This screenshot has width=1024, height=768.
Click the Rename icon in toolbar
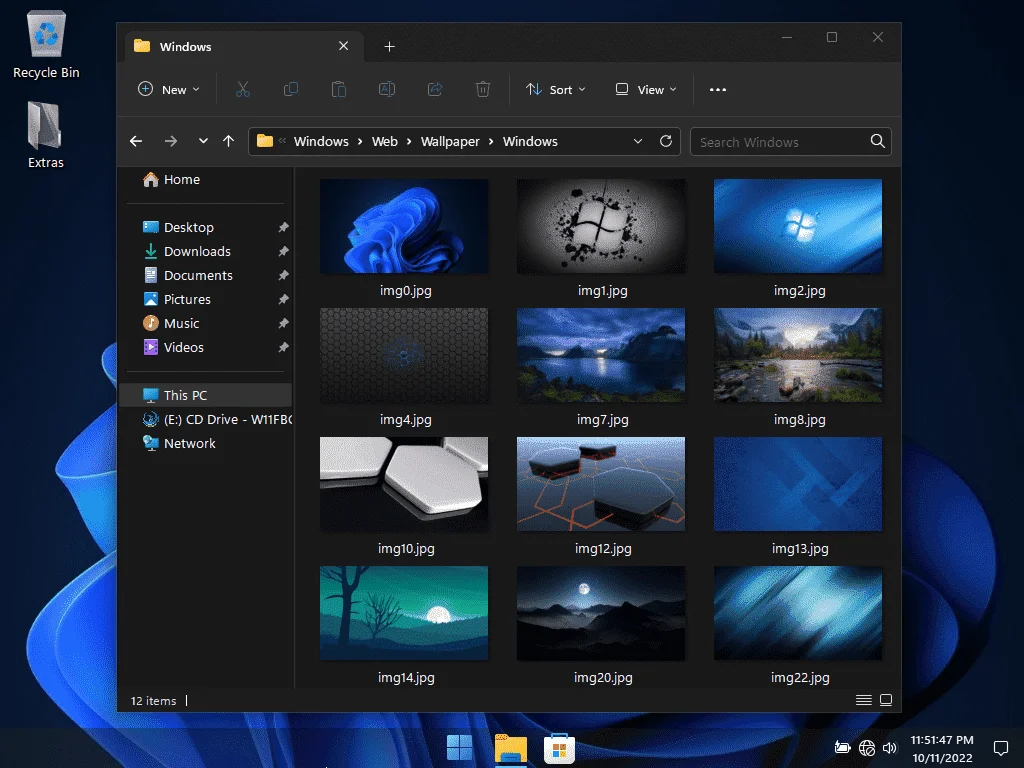coord(387,89)
